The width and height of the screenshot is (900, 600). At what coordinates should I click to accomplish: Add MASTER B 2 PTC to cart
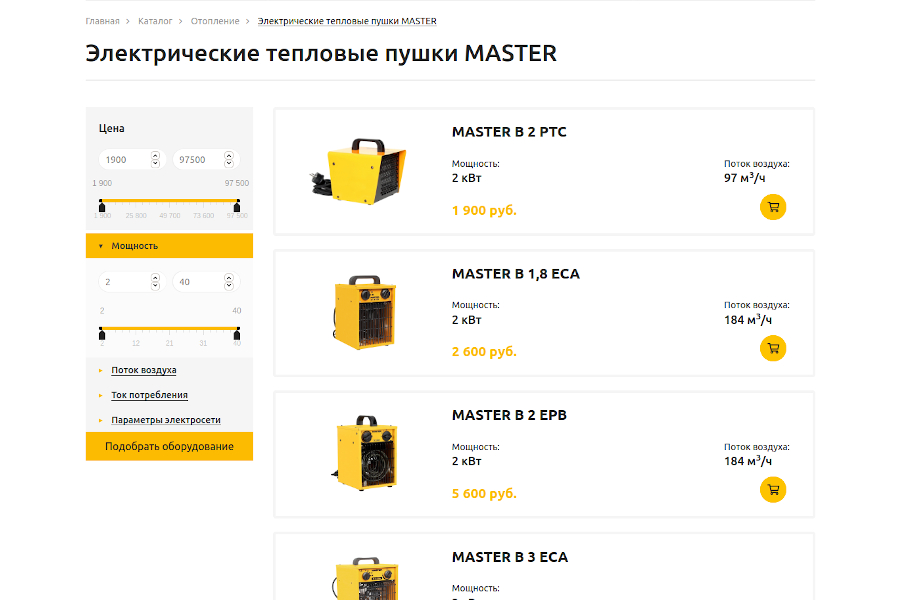coord(772,207)
